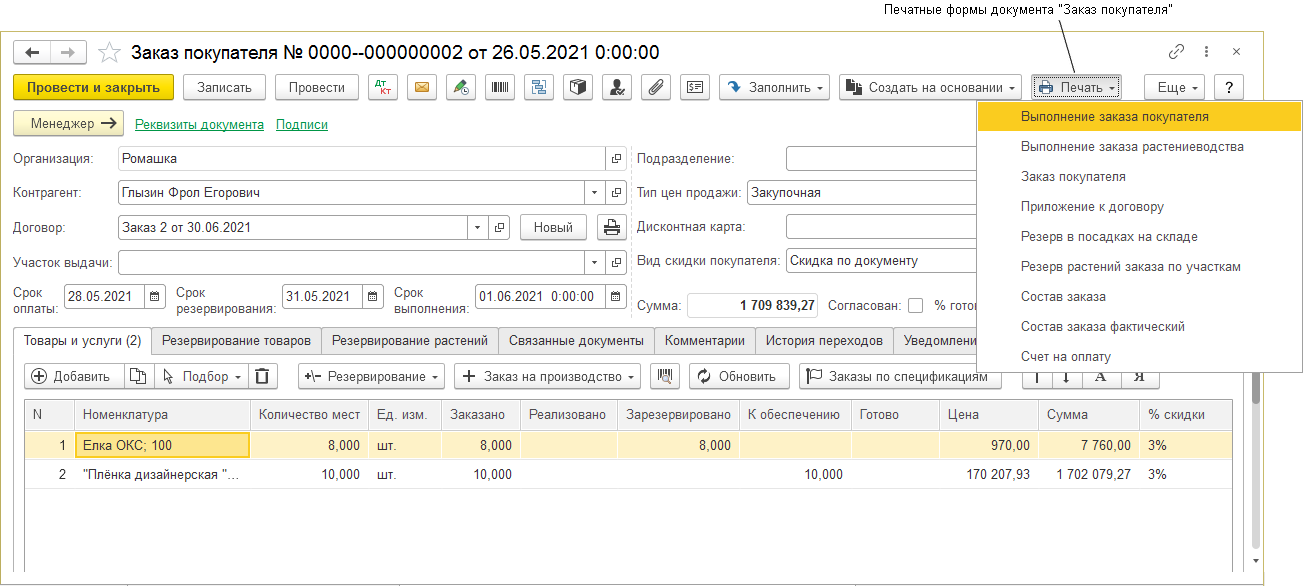Viewport: 1303px width, 586px height.
Task: Click printer icon next to Договор field
Action: 611,227
